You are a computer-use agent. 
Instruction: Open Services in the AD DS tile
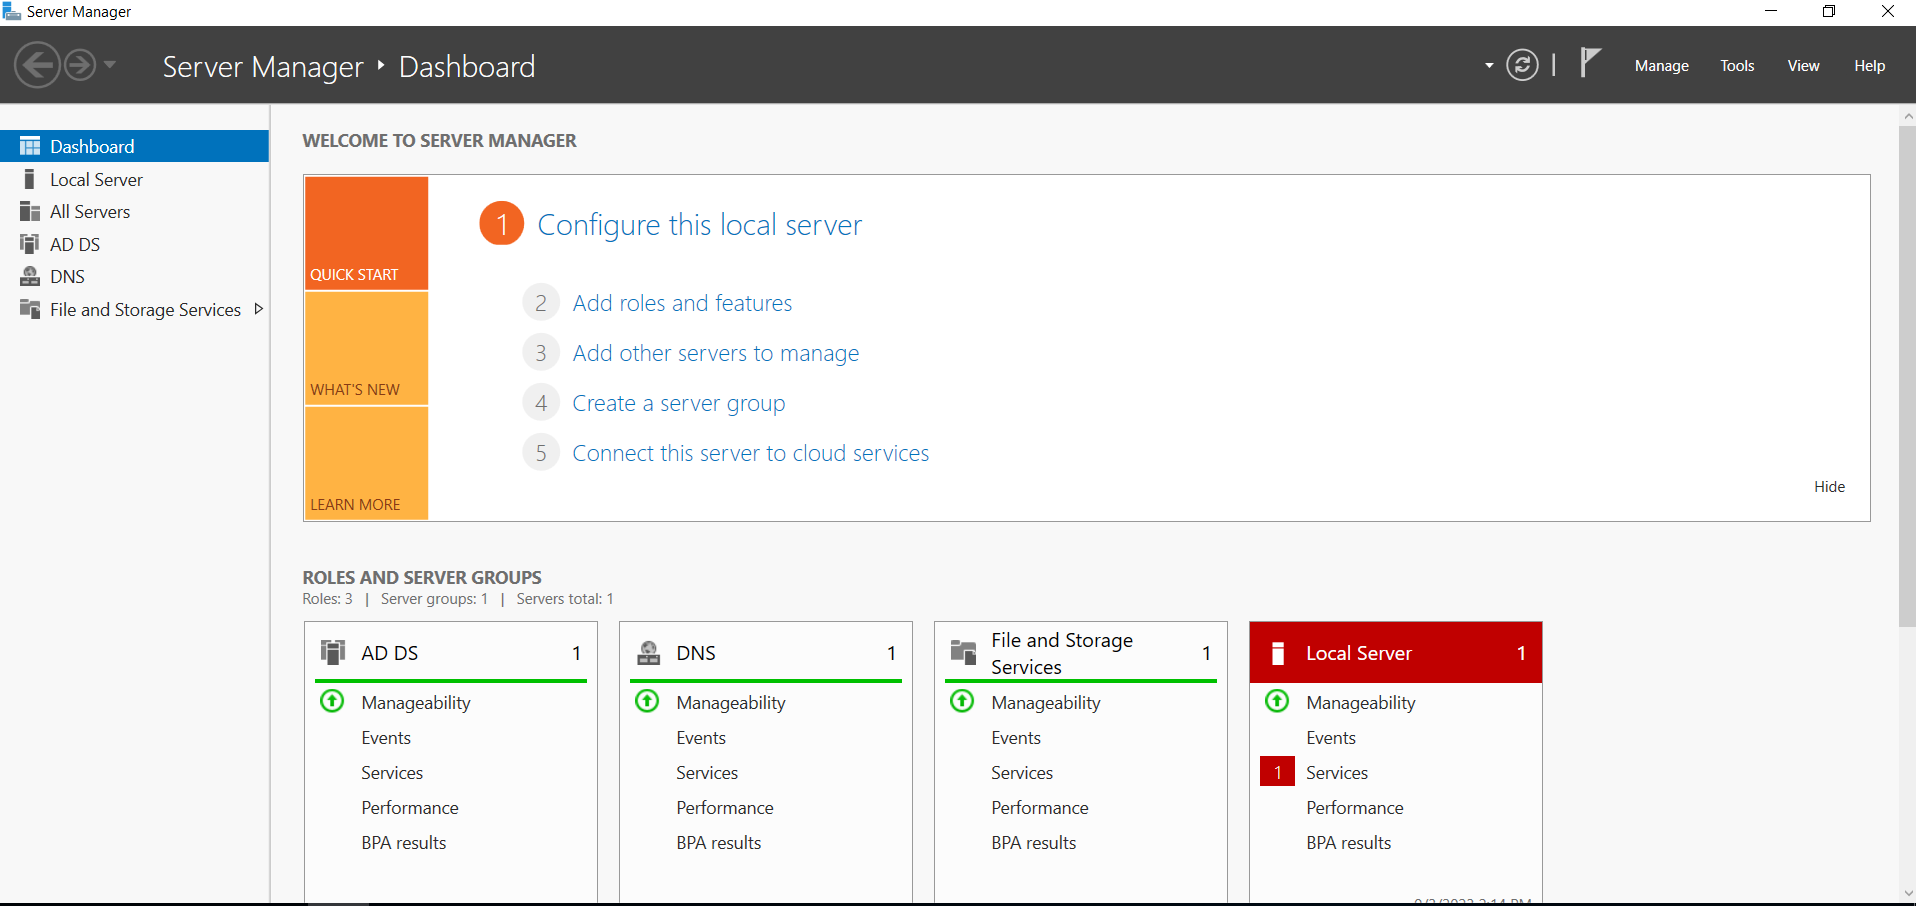click(392, 773)
